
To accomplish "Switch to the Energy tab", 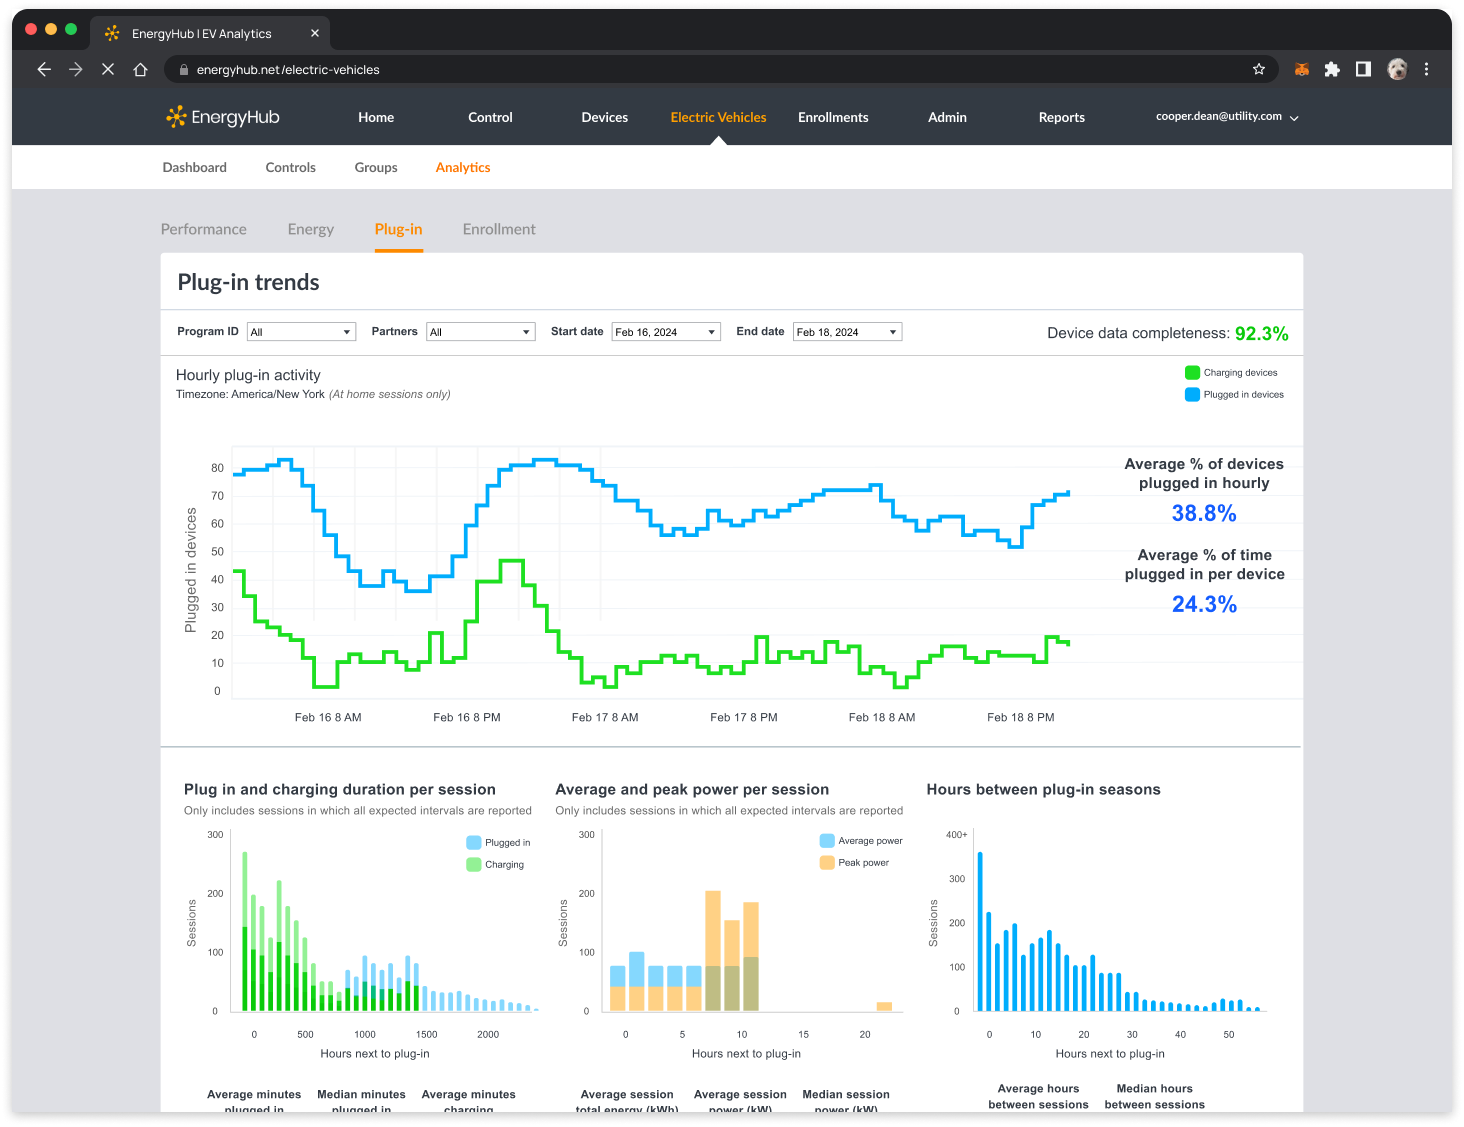I will (x=311, y=229).
